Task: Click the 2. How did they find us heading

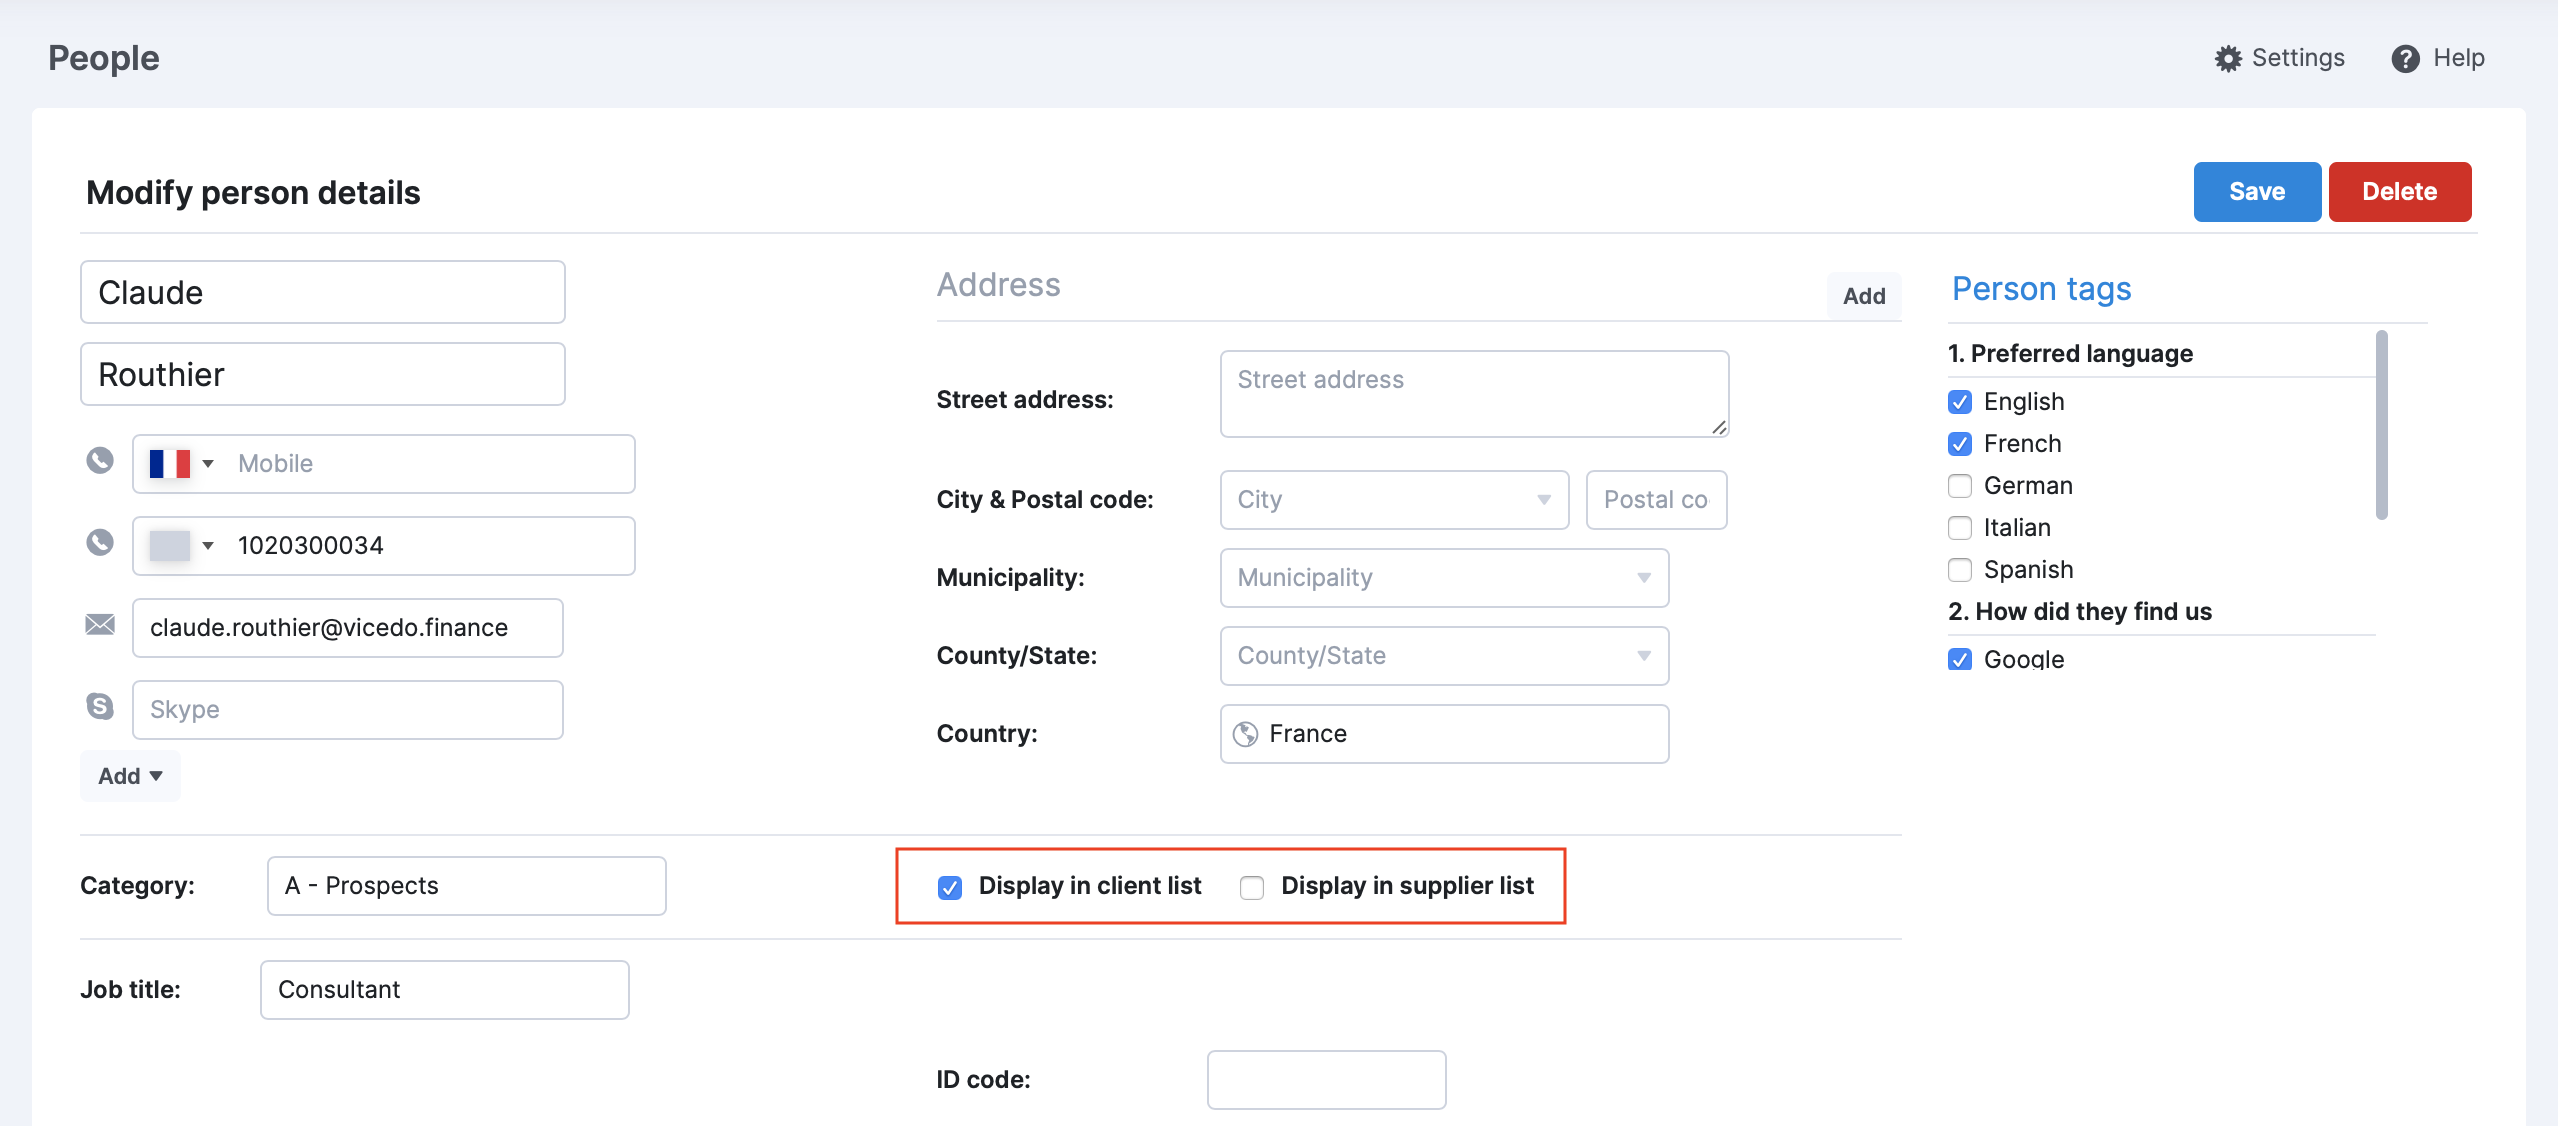Action: pyautogui.click(x=2080, y=612)
